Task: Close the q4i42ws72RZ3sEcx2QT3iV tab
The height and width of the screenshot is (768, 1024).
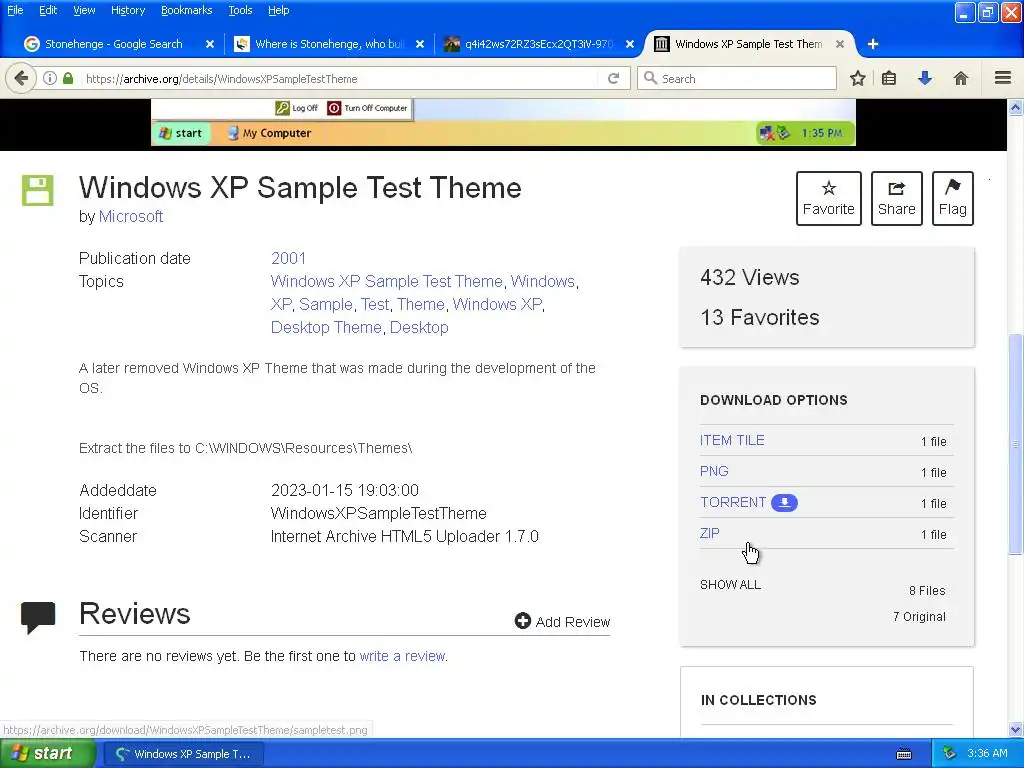Action: click(x=630, y=44)
